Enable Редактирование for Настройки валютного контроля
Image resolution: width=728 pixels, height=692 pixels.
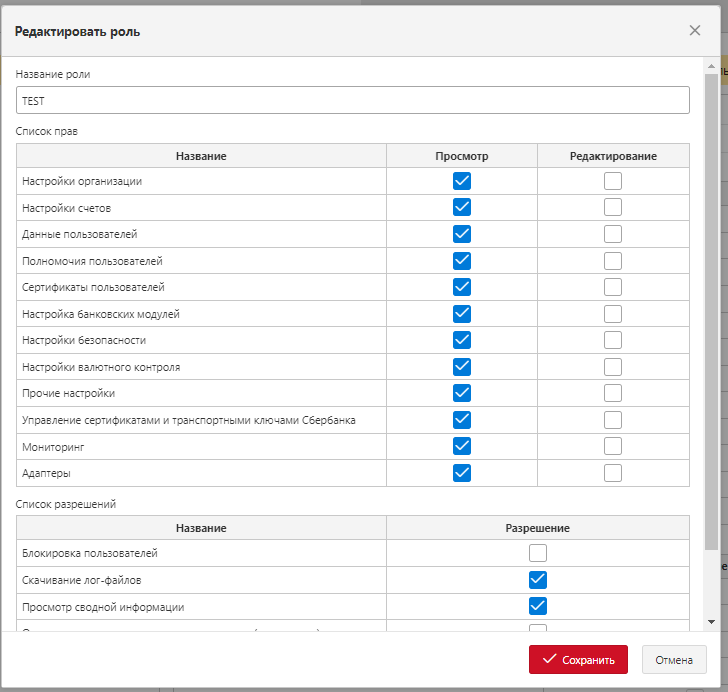coord(613,367)
